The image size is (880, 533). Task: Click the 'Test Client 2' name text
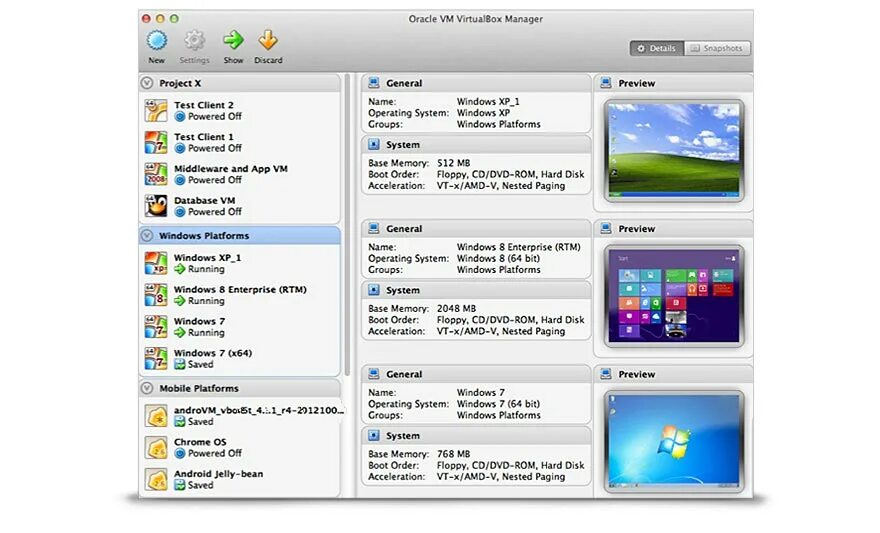[204, 105]
